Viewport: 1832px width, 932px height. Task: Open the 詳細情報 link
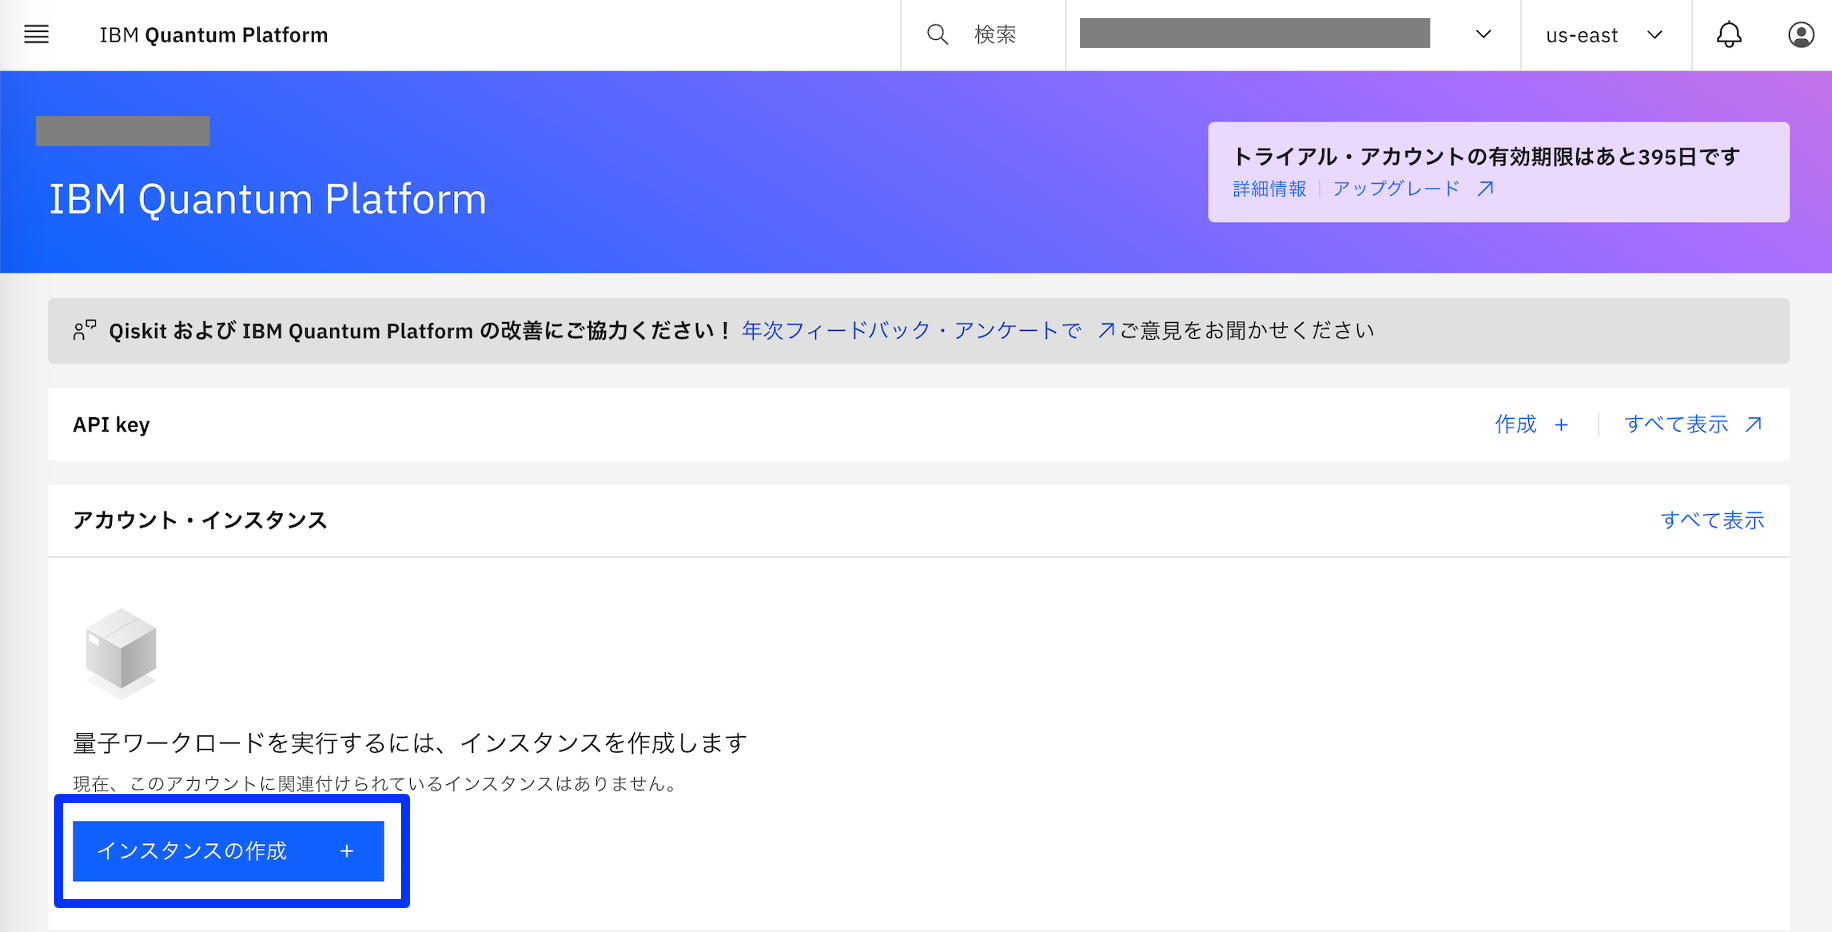[x=1269, y=189]
